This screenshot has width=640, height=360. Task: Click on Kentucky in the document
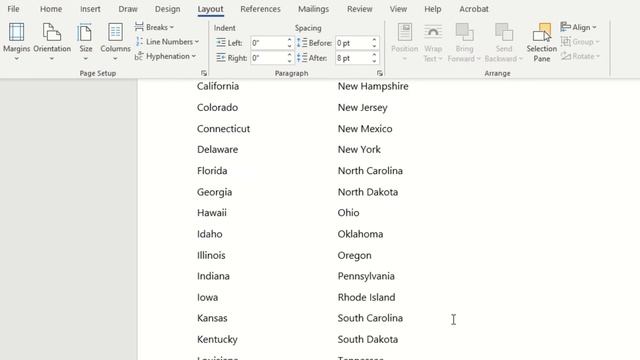(217, 339)
